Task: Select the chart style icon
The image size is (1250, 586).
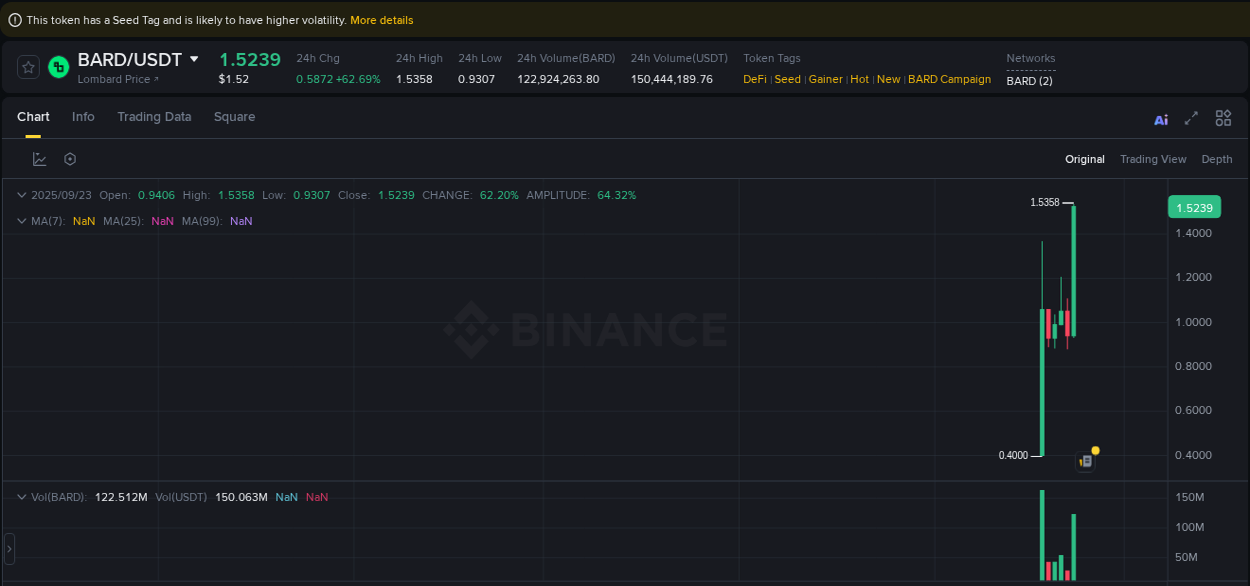Action: click(40, 158)
